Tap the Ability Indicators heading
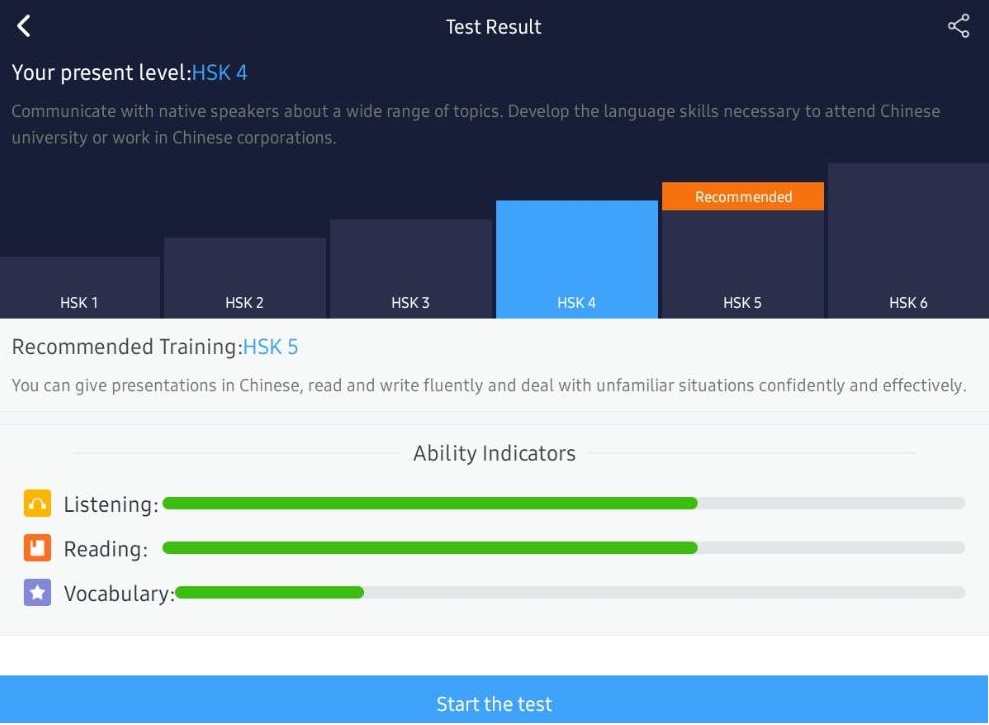 [494, 453]
